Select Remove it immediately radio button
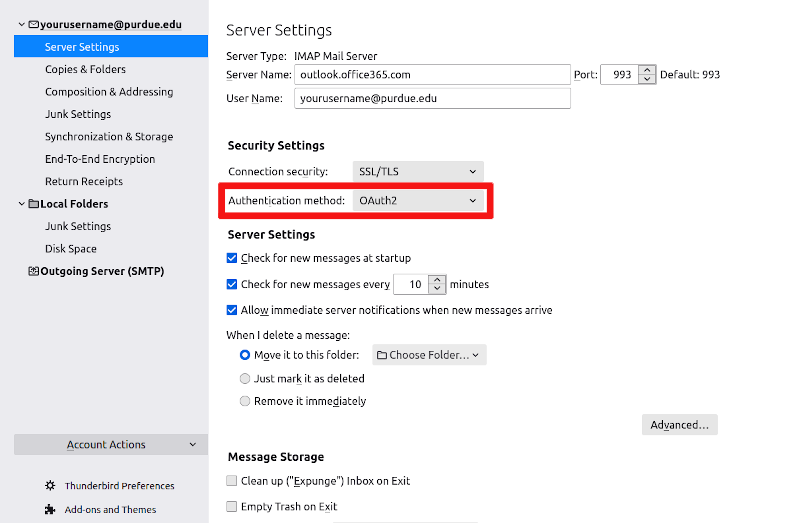801x523 pixels. pos(245,401)
